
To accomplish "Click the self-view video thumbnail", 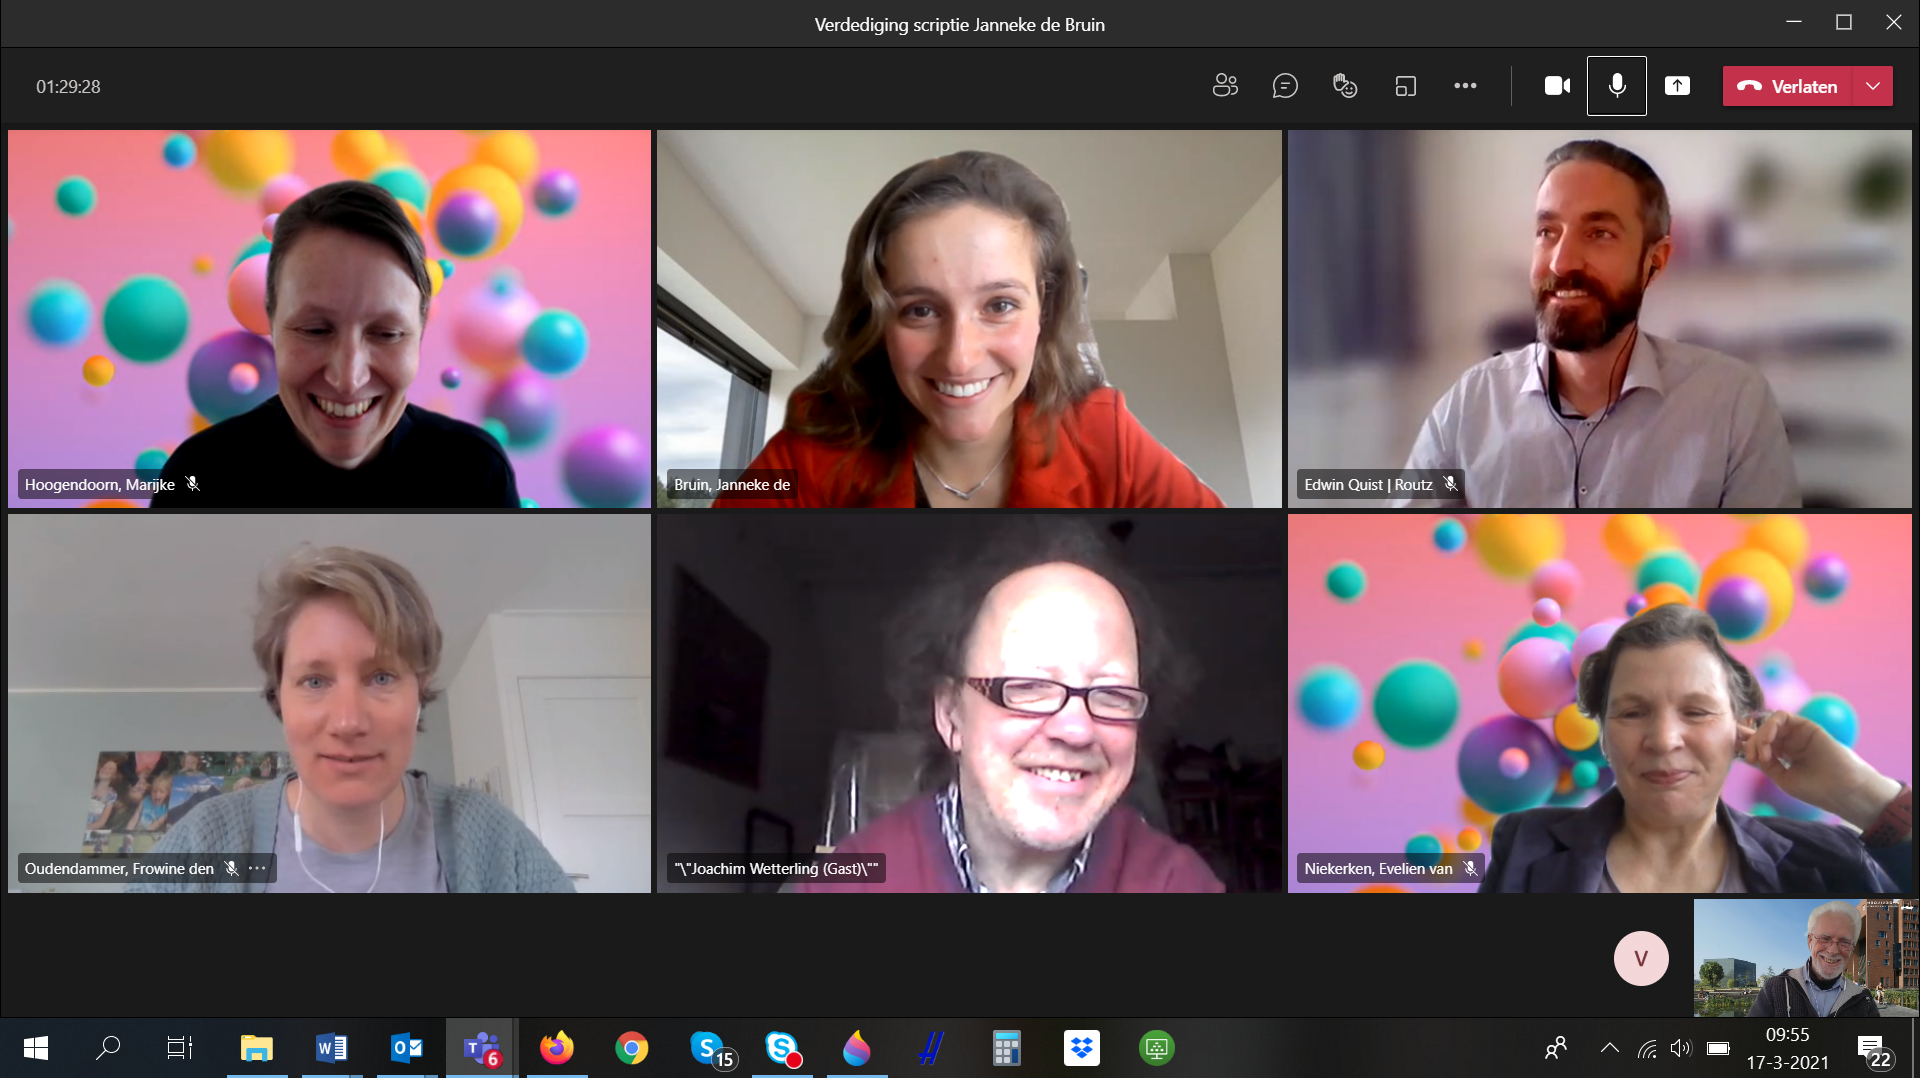I will 1805,958.
